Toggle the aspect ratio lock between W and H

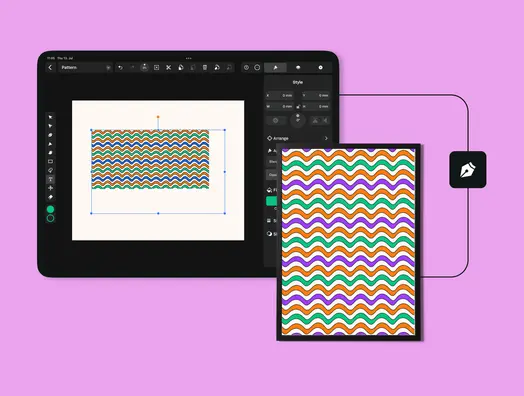(298, 106)
